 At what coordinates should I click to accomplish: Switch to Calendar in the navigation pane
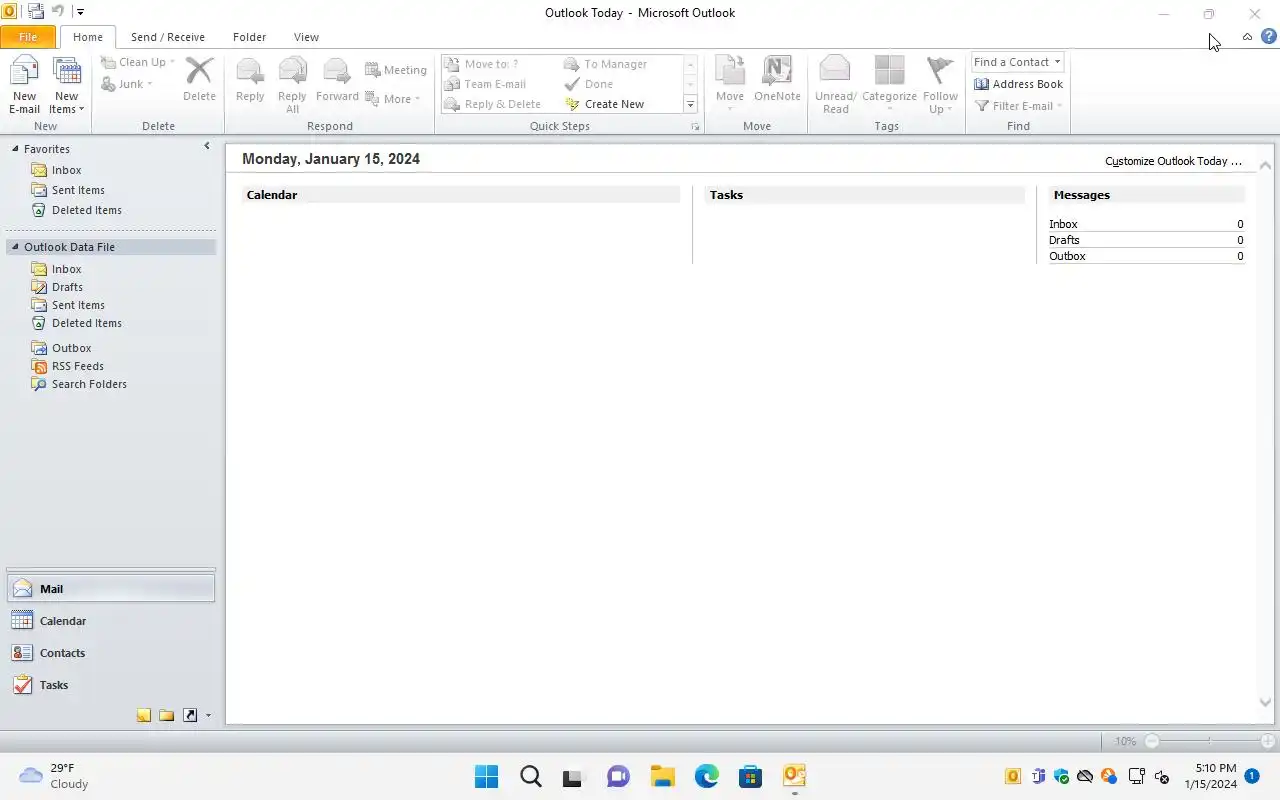(x=111, y=621)
